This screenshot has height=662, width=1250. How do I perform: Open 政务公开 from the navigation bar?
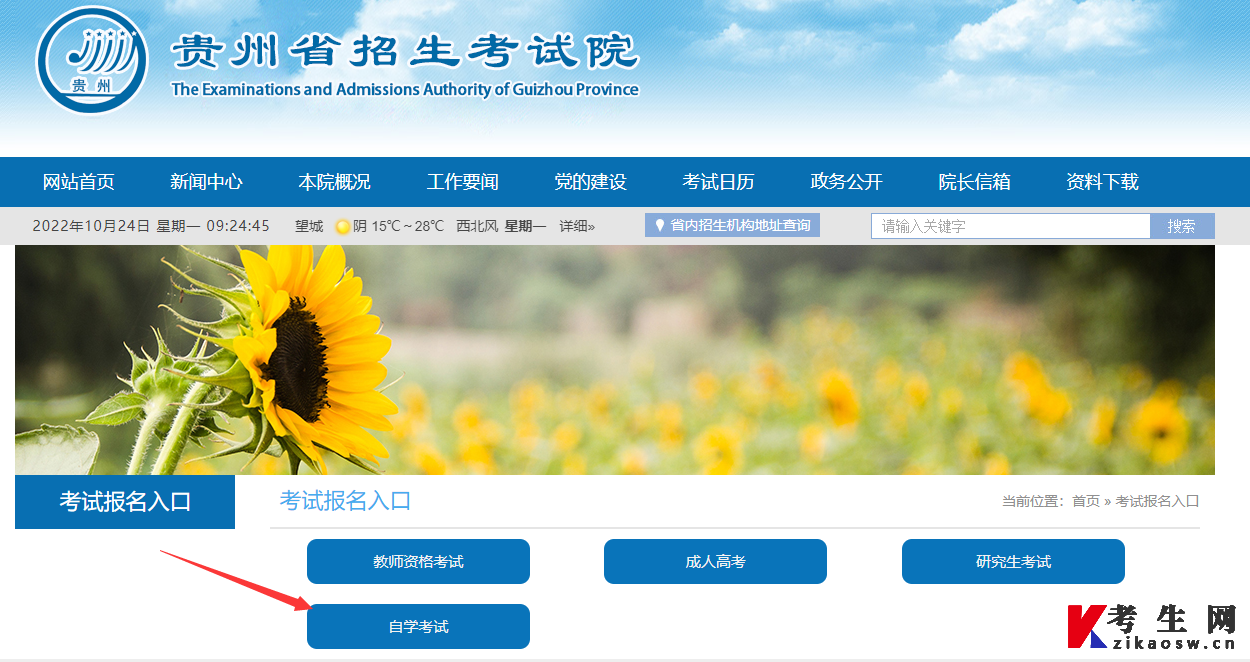[x=846, y=181]
